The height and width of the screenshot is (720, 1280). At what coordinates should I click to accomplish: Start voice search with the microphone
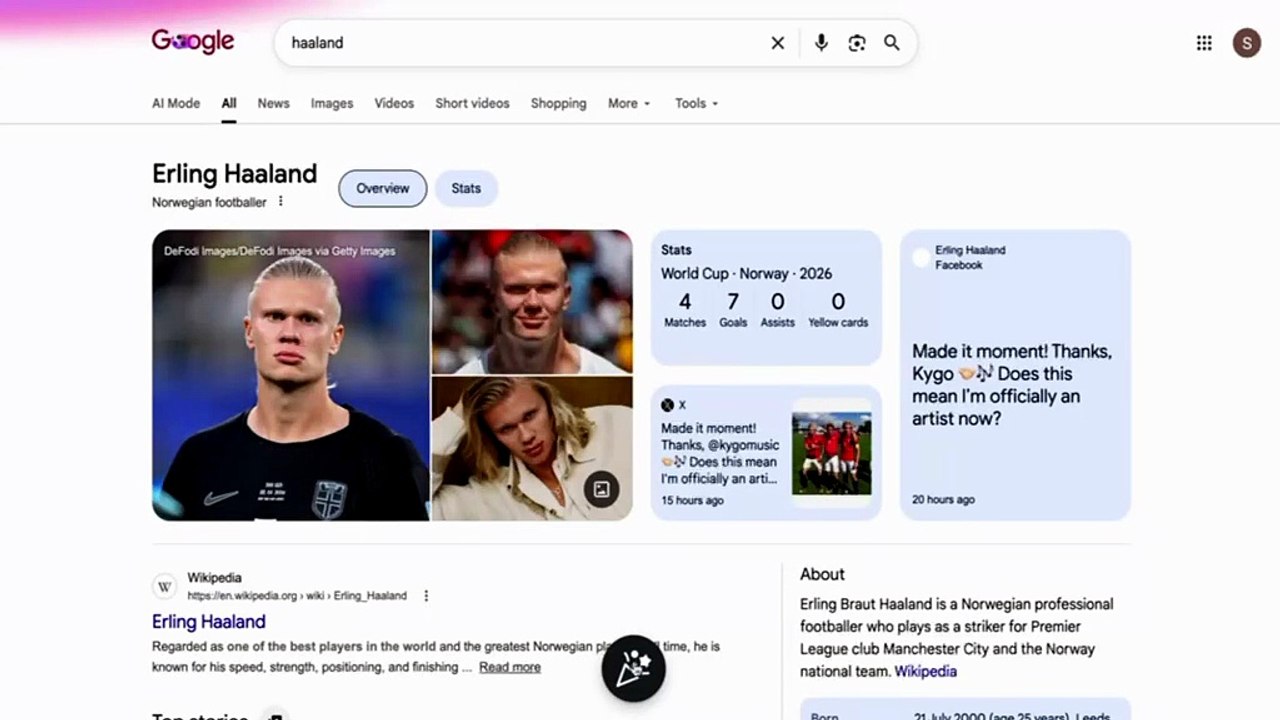pos(821,43)
